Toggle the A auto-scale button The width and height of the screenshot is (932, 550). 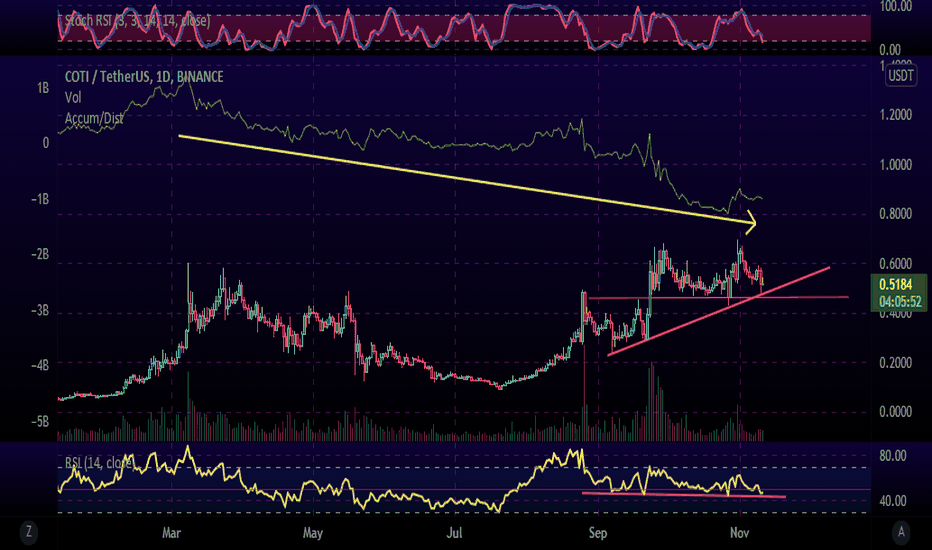(901, 532)
